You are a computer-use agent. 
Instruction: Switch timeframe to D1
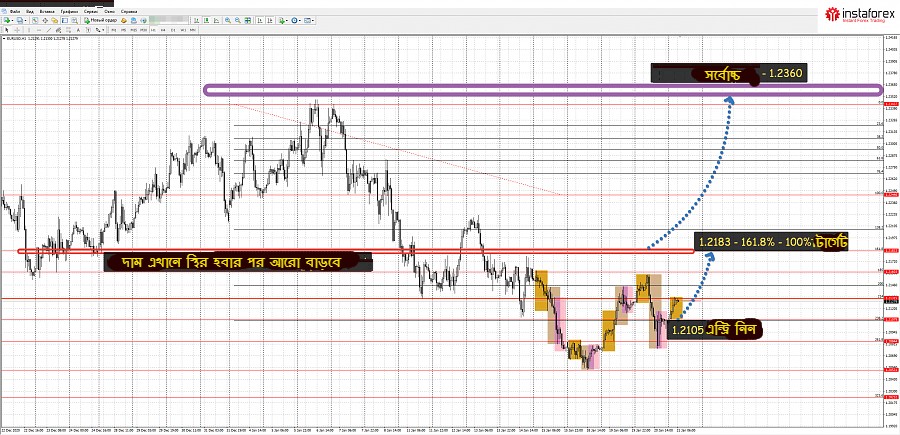click(173, 30)
